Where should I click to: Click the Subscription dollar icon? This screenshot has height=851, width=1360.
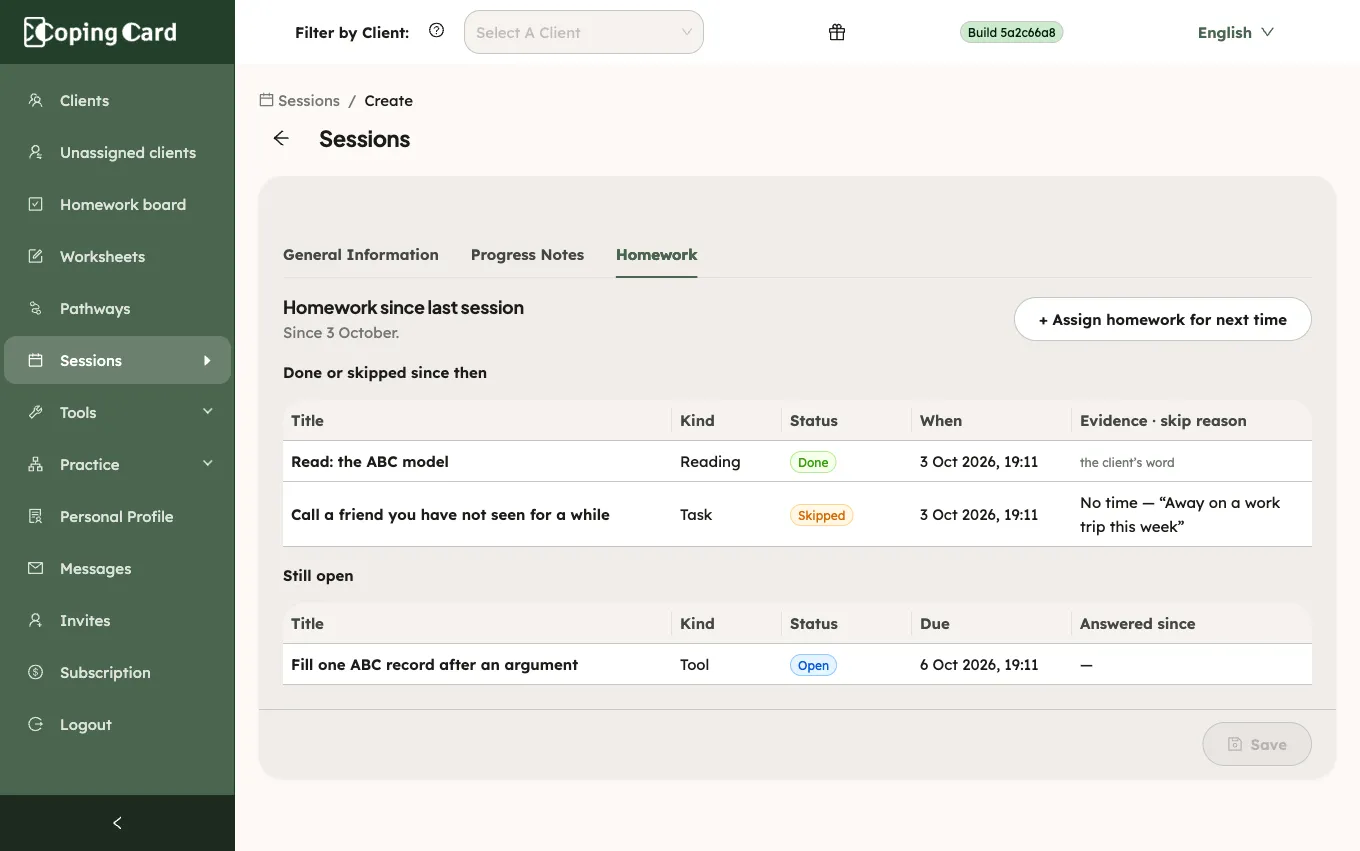click(36, 672)
